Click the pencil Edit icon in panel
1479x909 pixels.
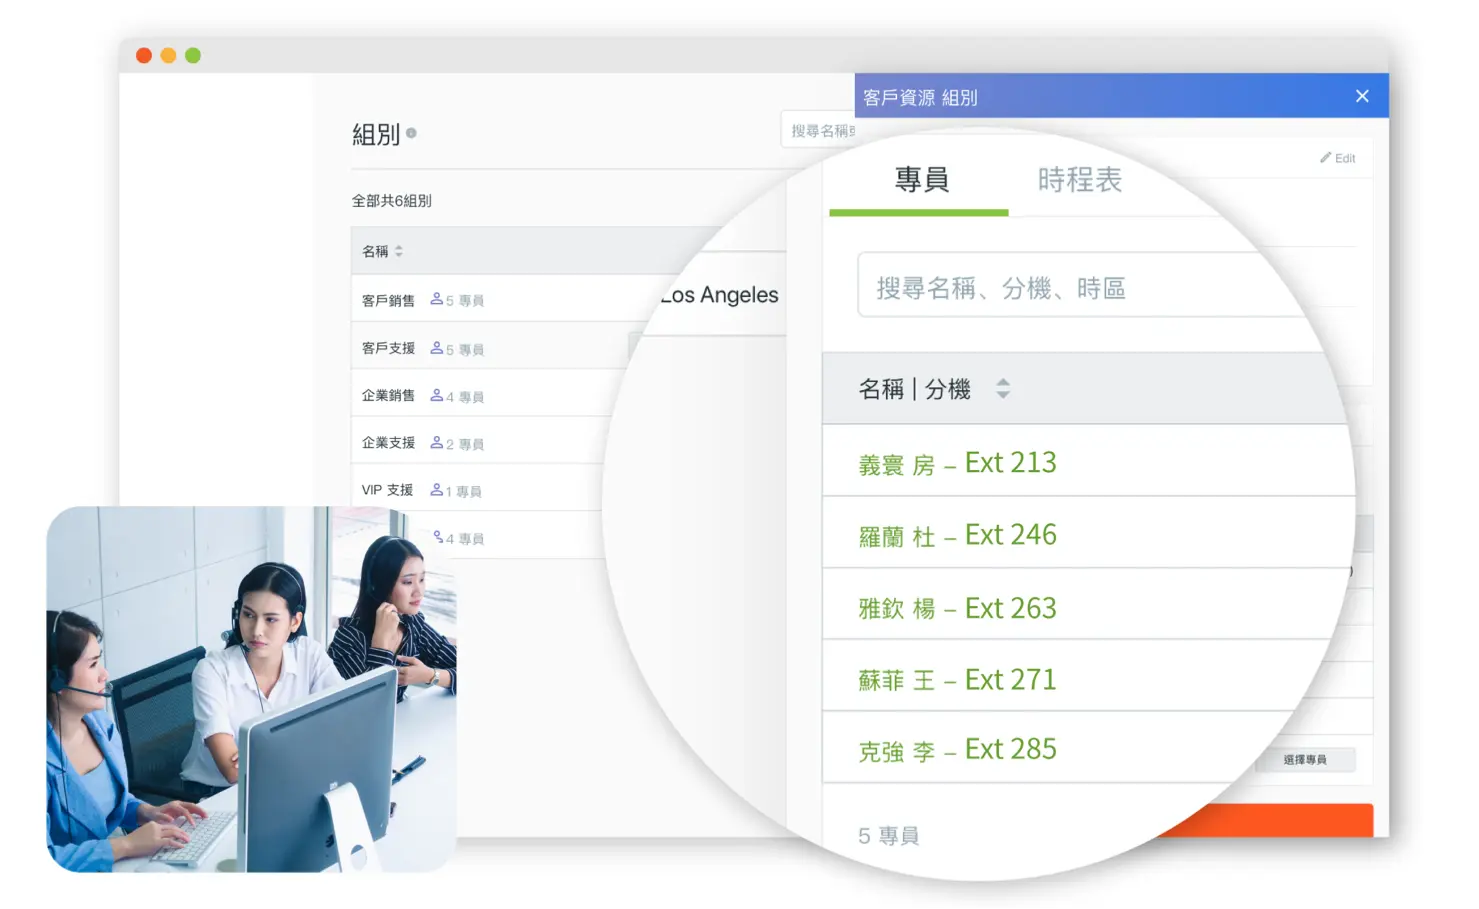tap(1326, 158)
